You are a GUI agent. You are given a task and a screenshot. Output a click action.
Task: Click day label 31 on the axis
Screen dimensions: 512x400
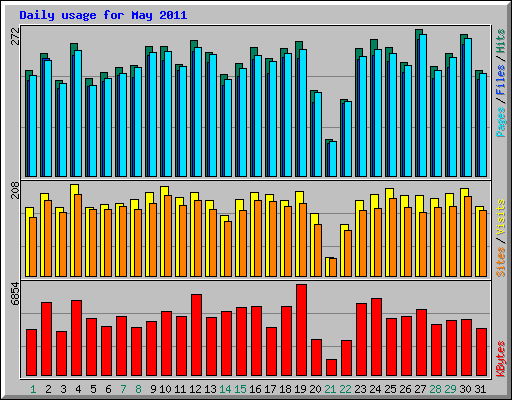pyautogui.click(x=480, y=389)
